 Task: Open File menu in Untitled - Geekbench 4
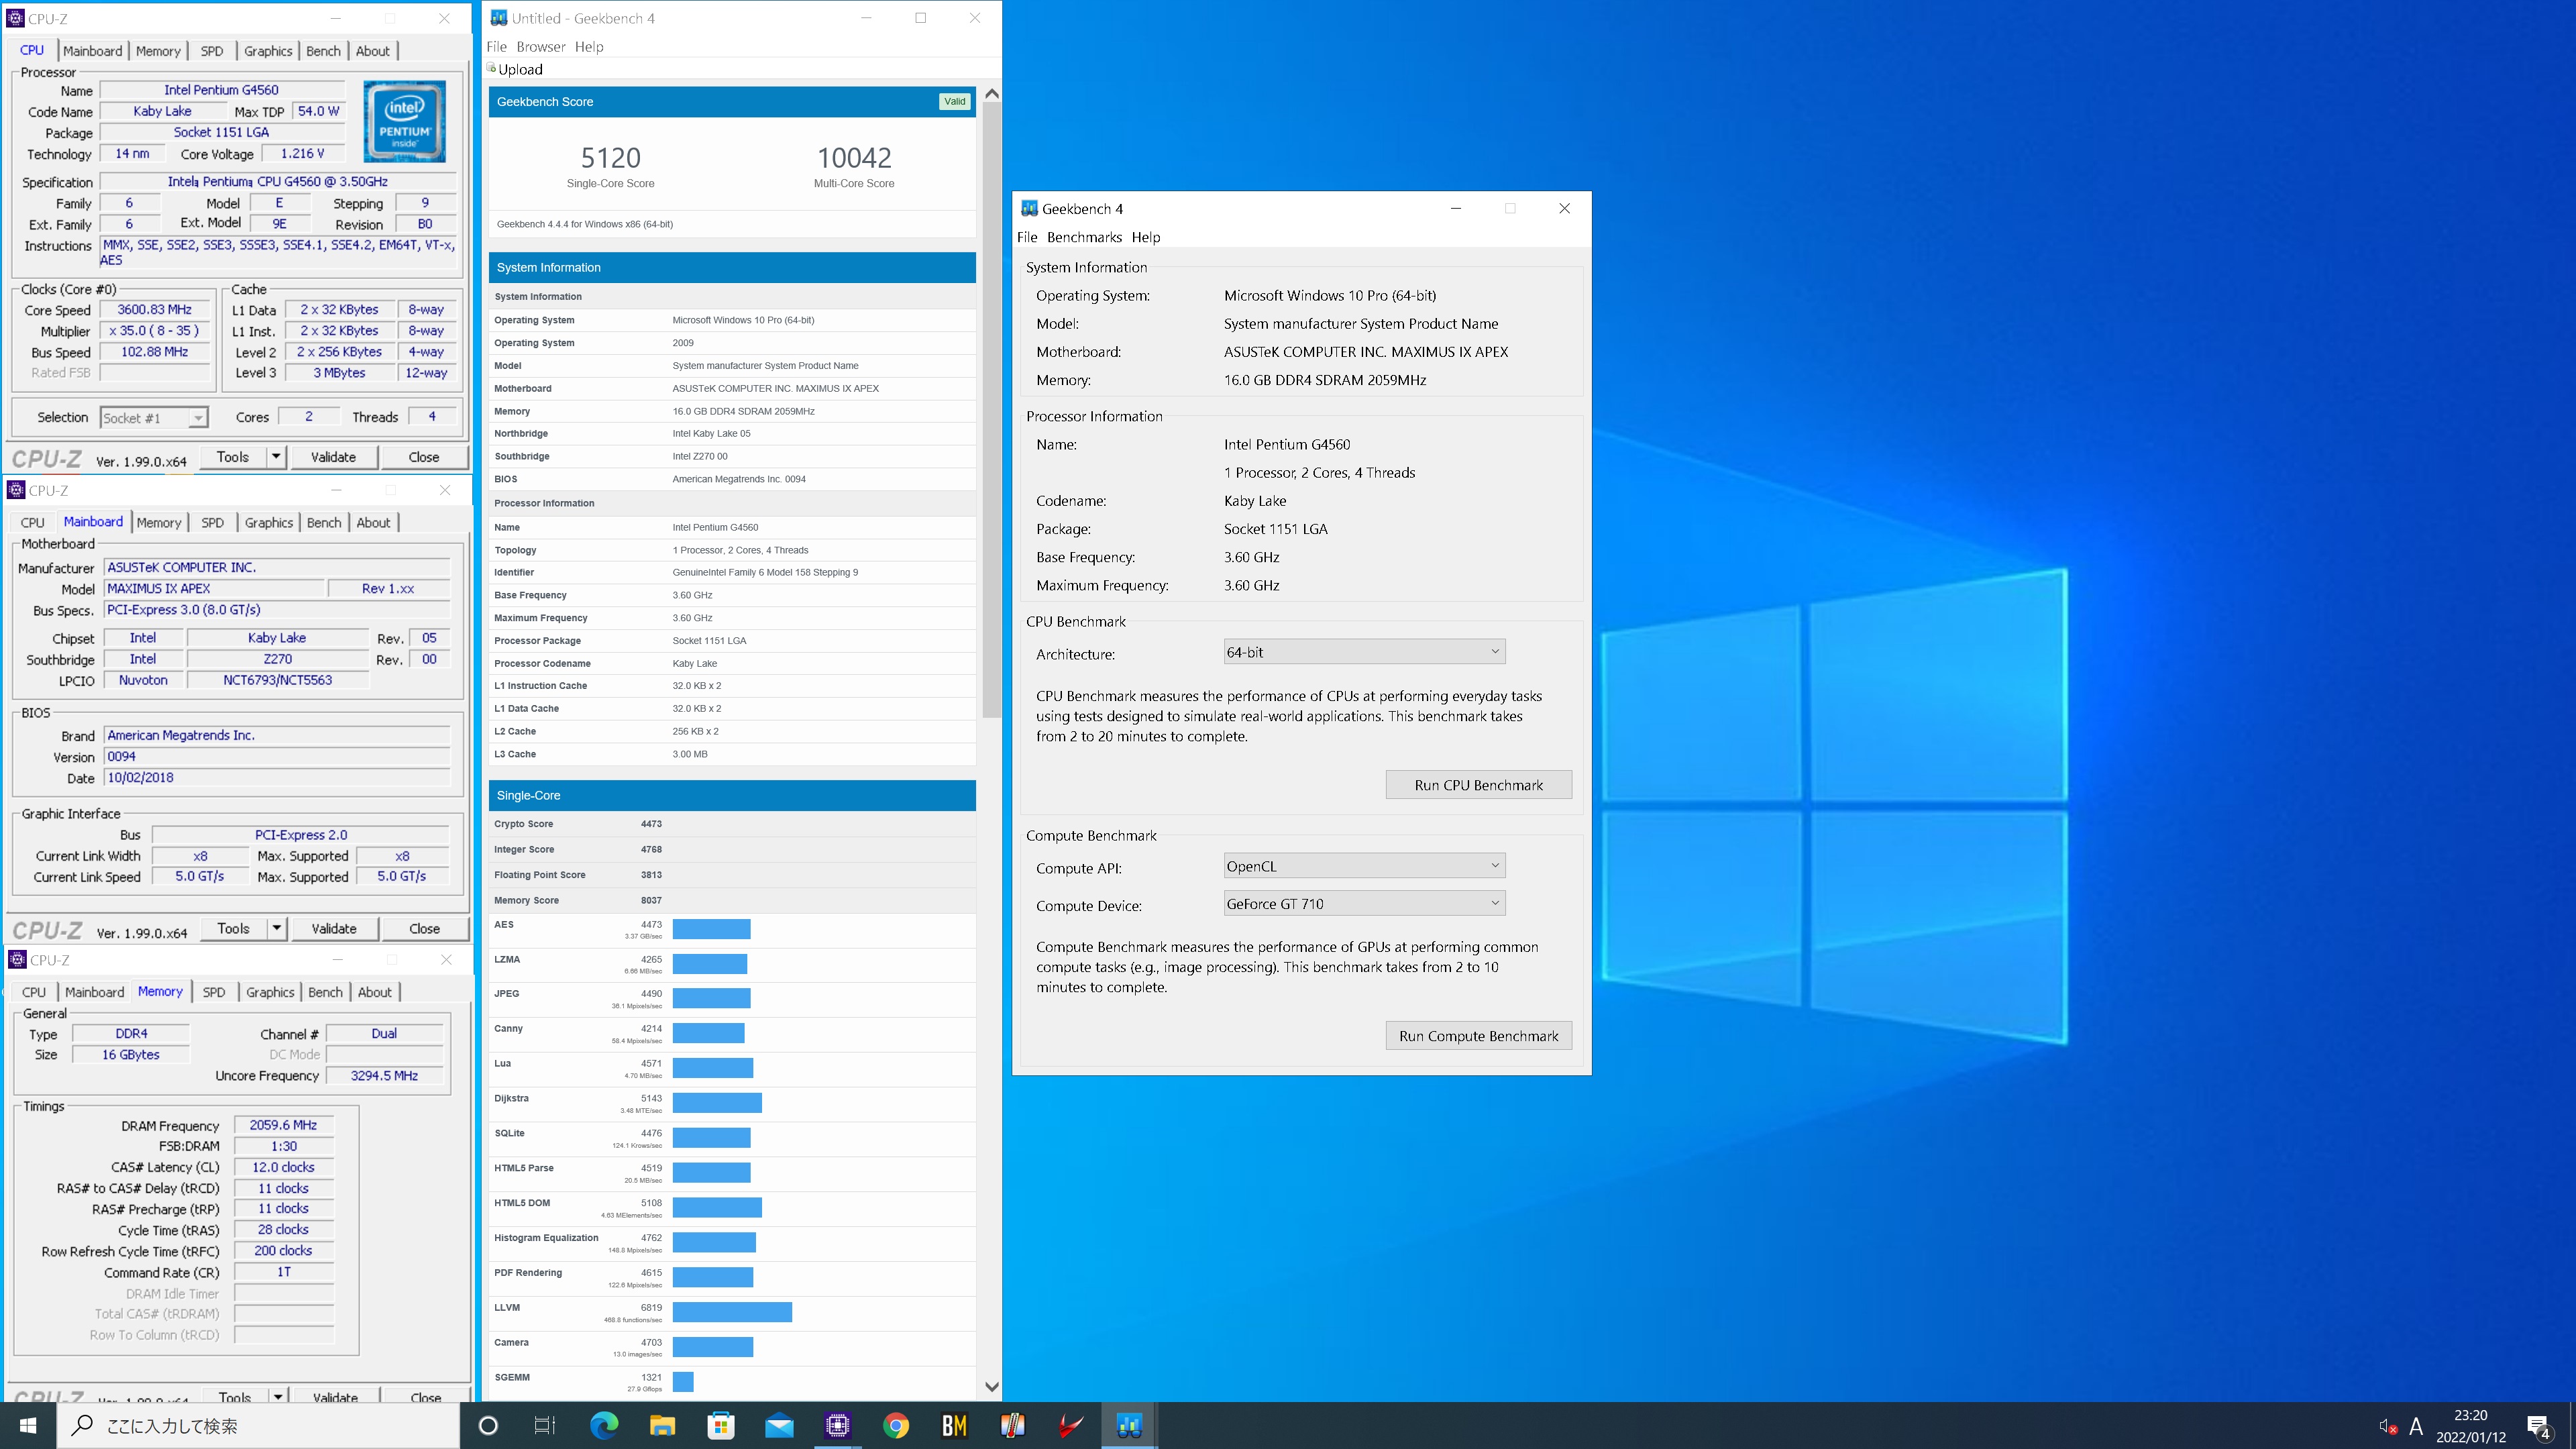pos(497,46)
